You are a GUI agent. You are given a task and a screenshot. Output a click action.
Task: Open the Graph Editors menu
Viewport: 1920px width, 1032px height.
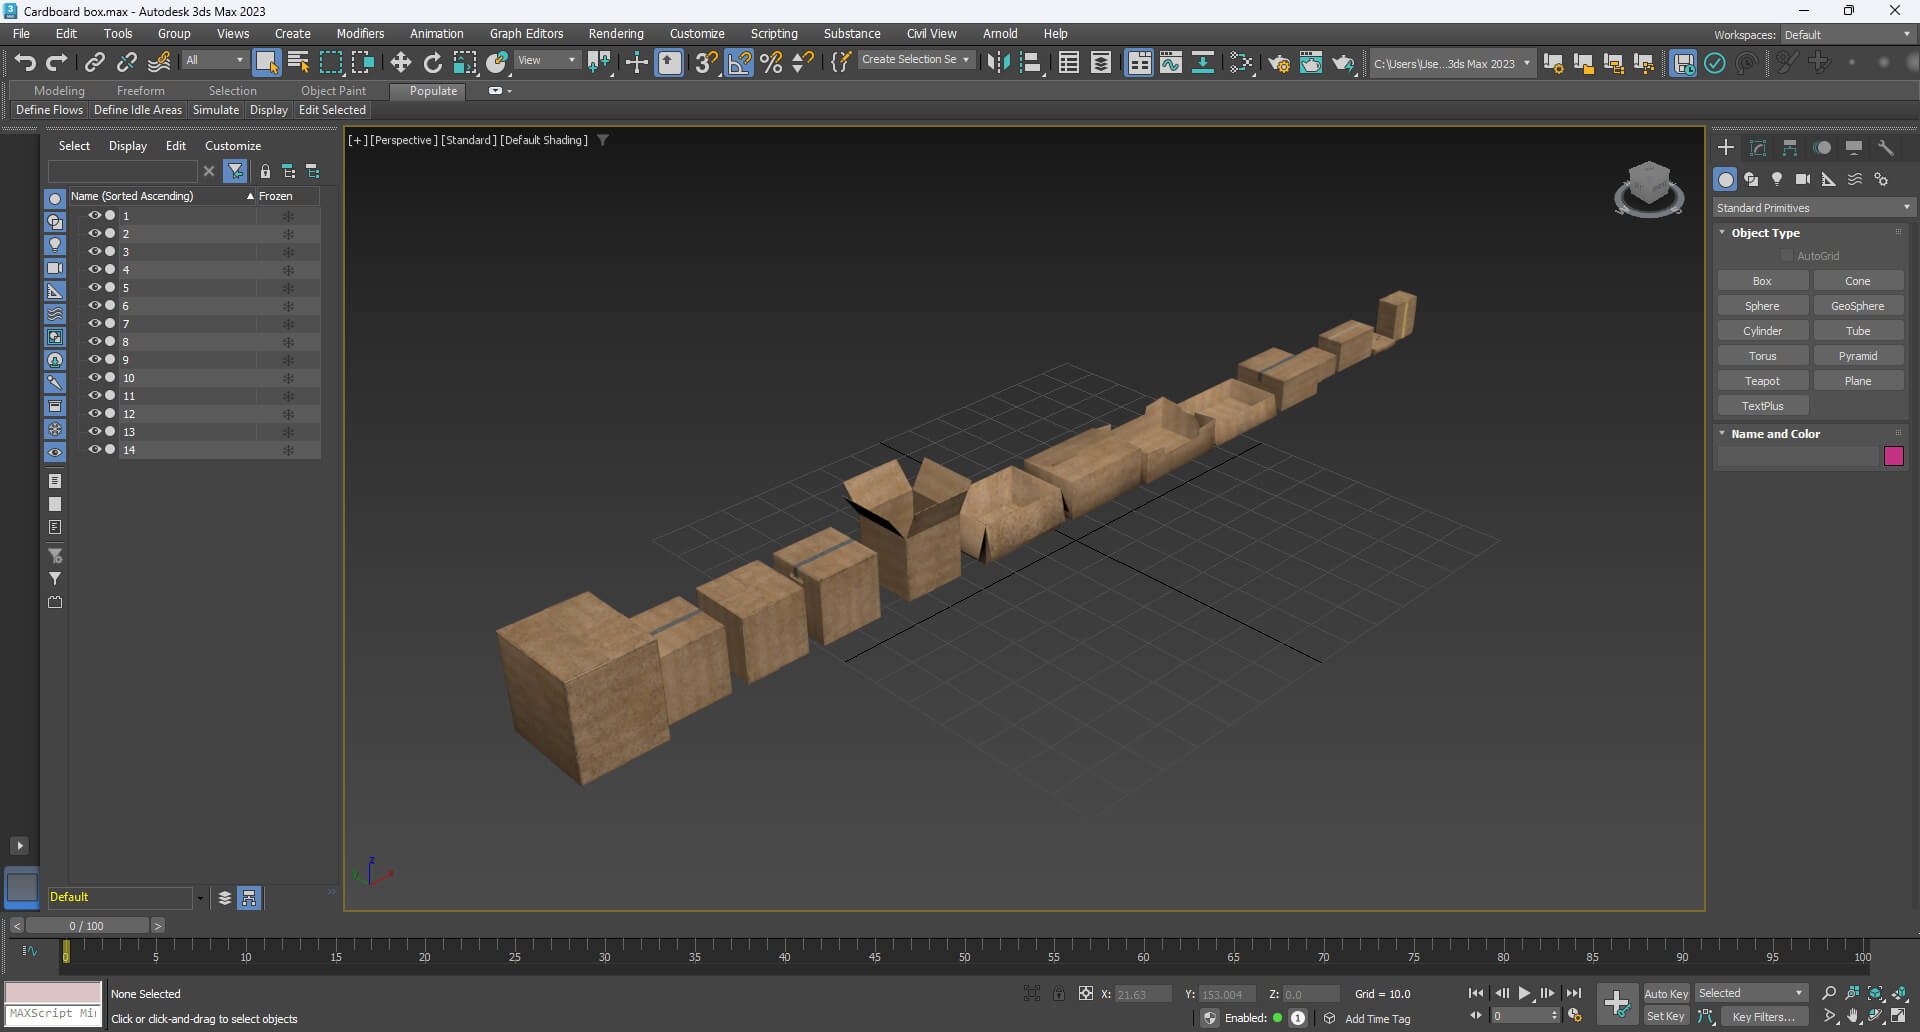point(526,33)
